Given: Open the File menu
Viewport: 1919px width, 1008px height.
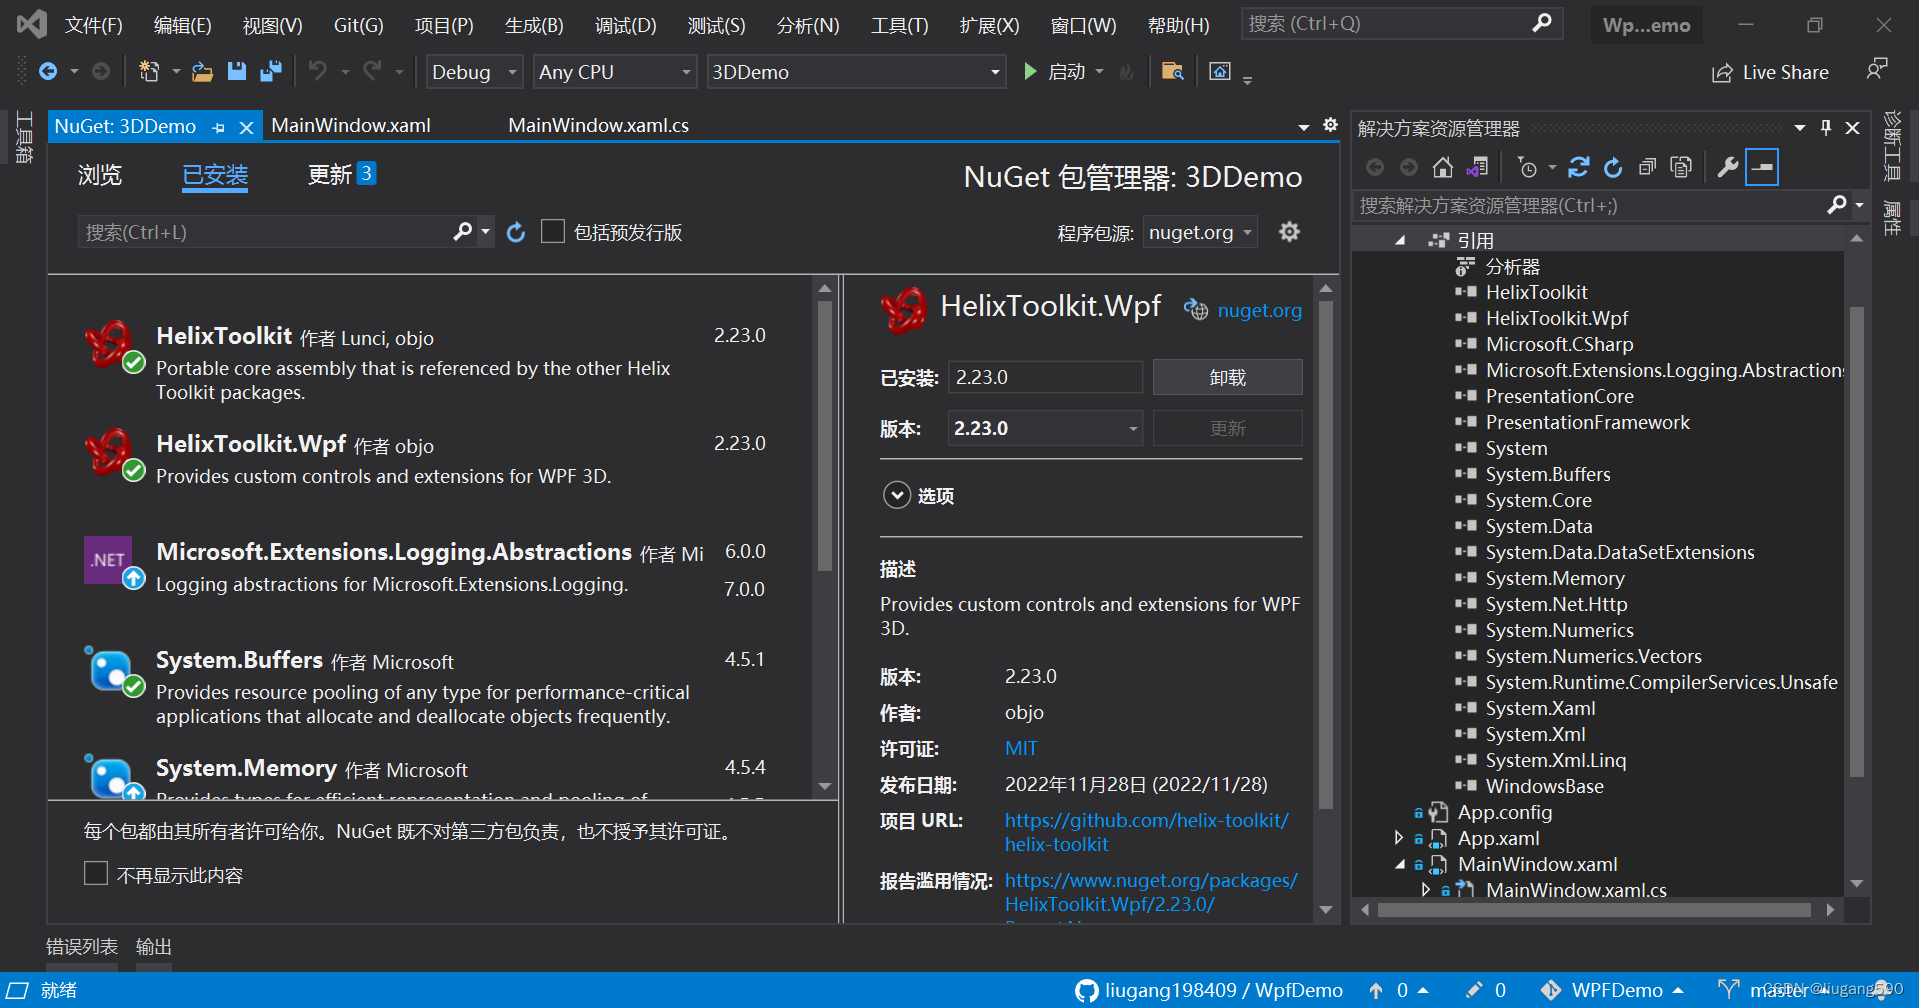Looking at the screenshot, I should point(93,25).
